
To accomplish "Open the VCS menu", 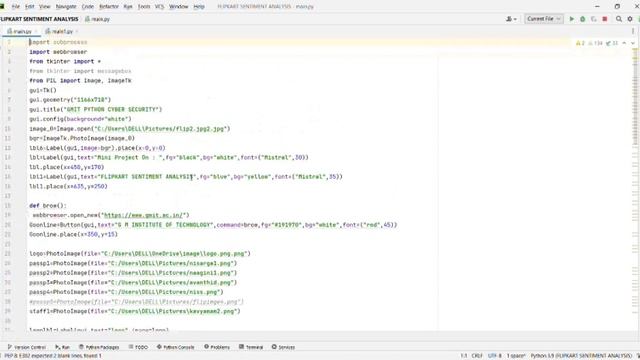I will click(159, 7).
